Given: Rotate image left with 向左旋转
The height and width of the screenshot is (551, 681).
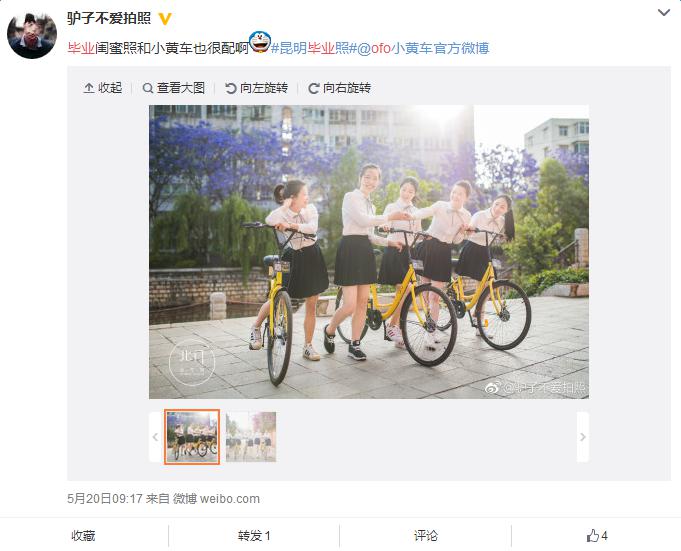Looking at the screenshot, I should click(x=256, y=88).
